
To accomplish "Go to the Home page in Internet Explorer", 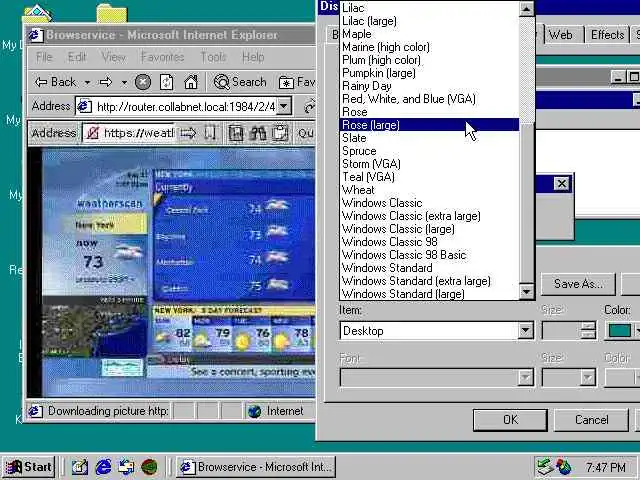I will pos(191,82).
